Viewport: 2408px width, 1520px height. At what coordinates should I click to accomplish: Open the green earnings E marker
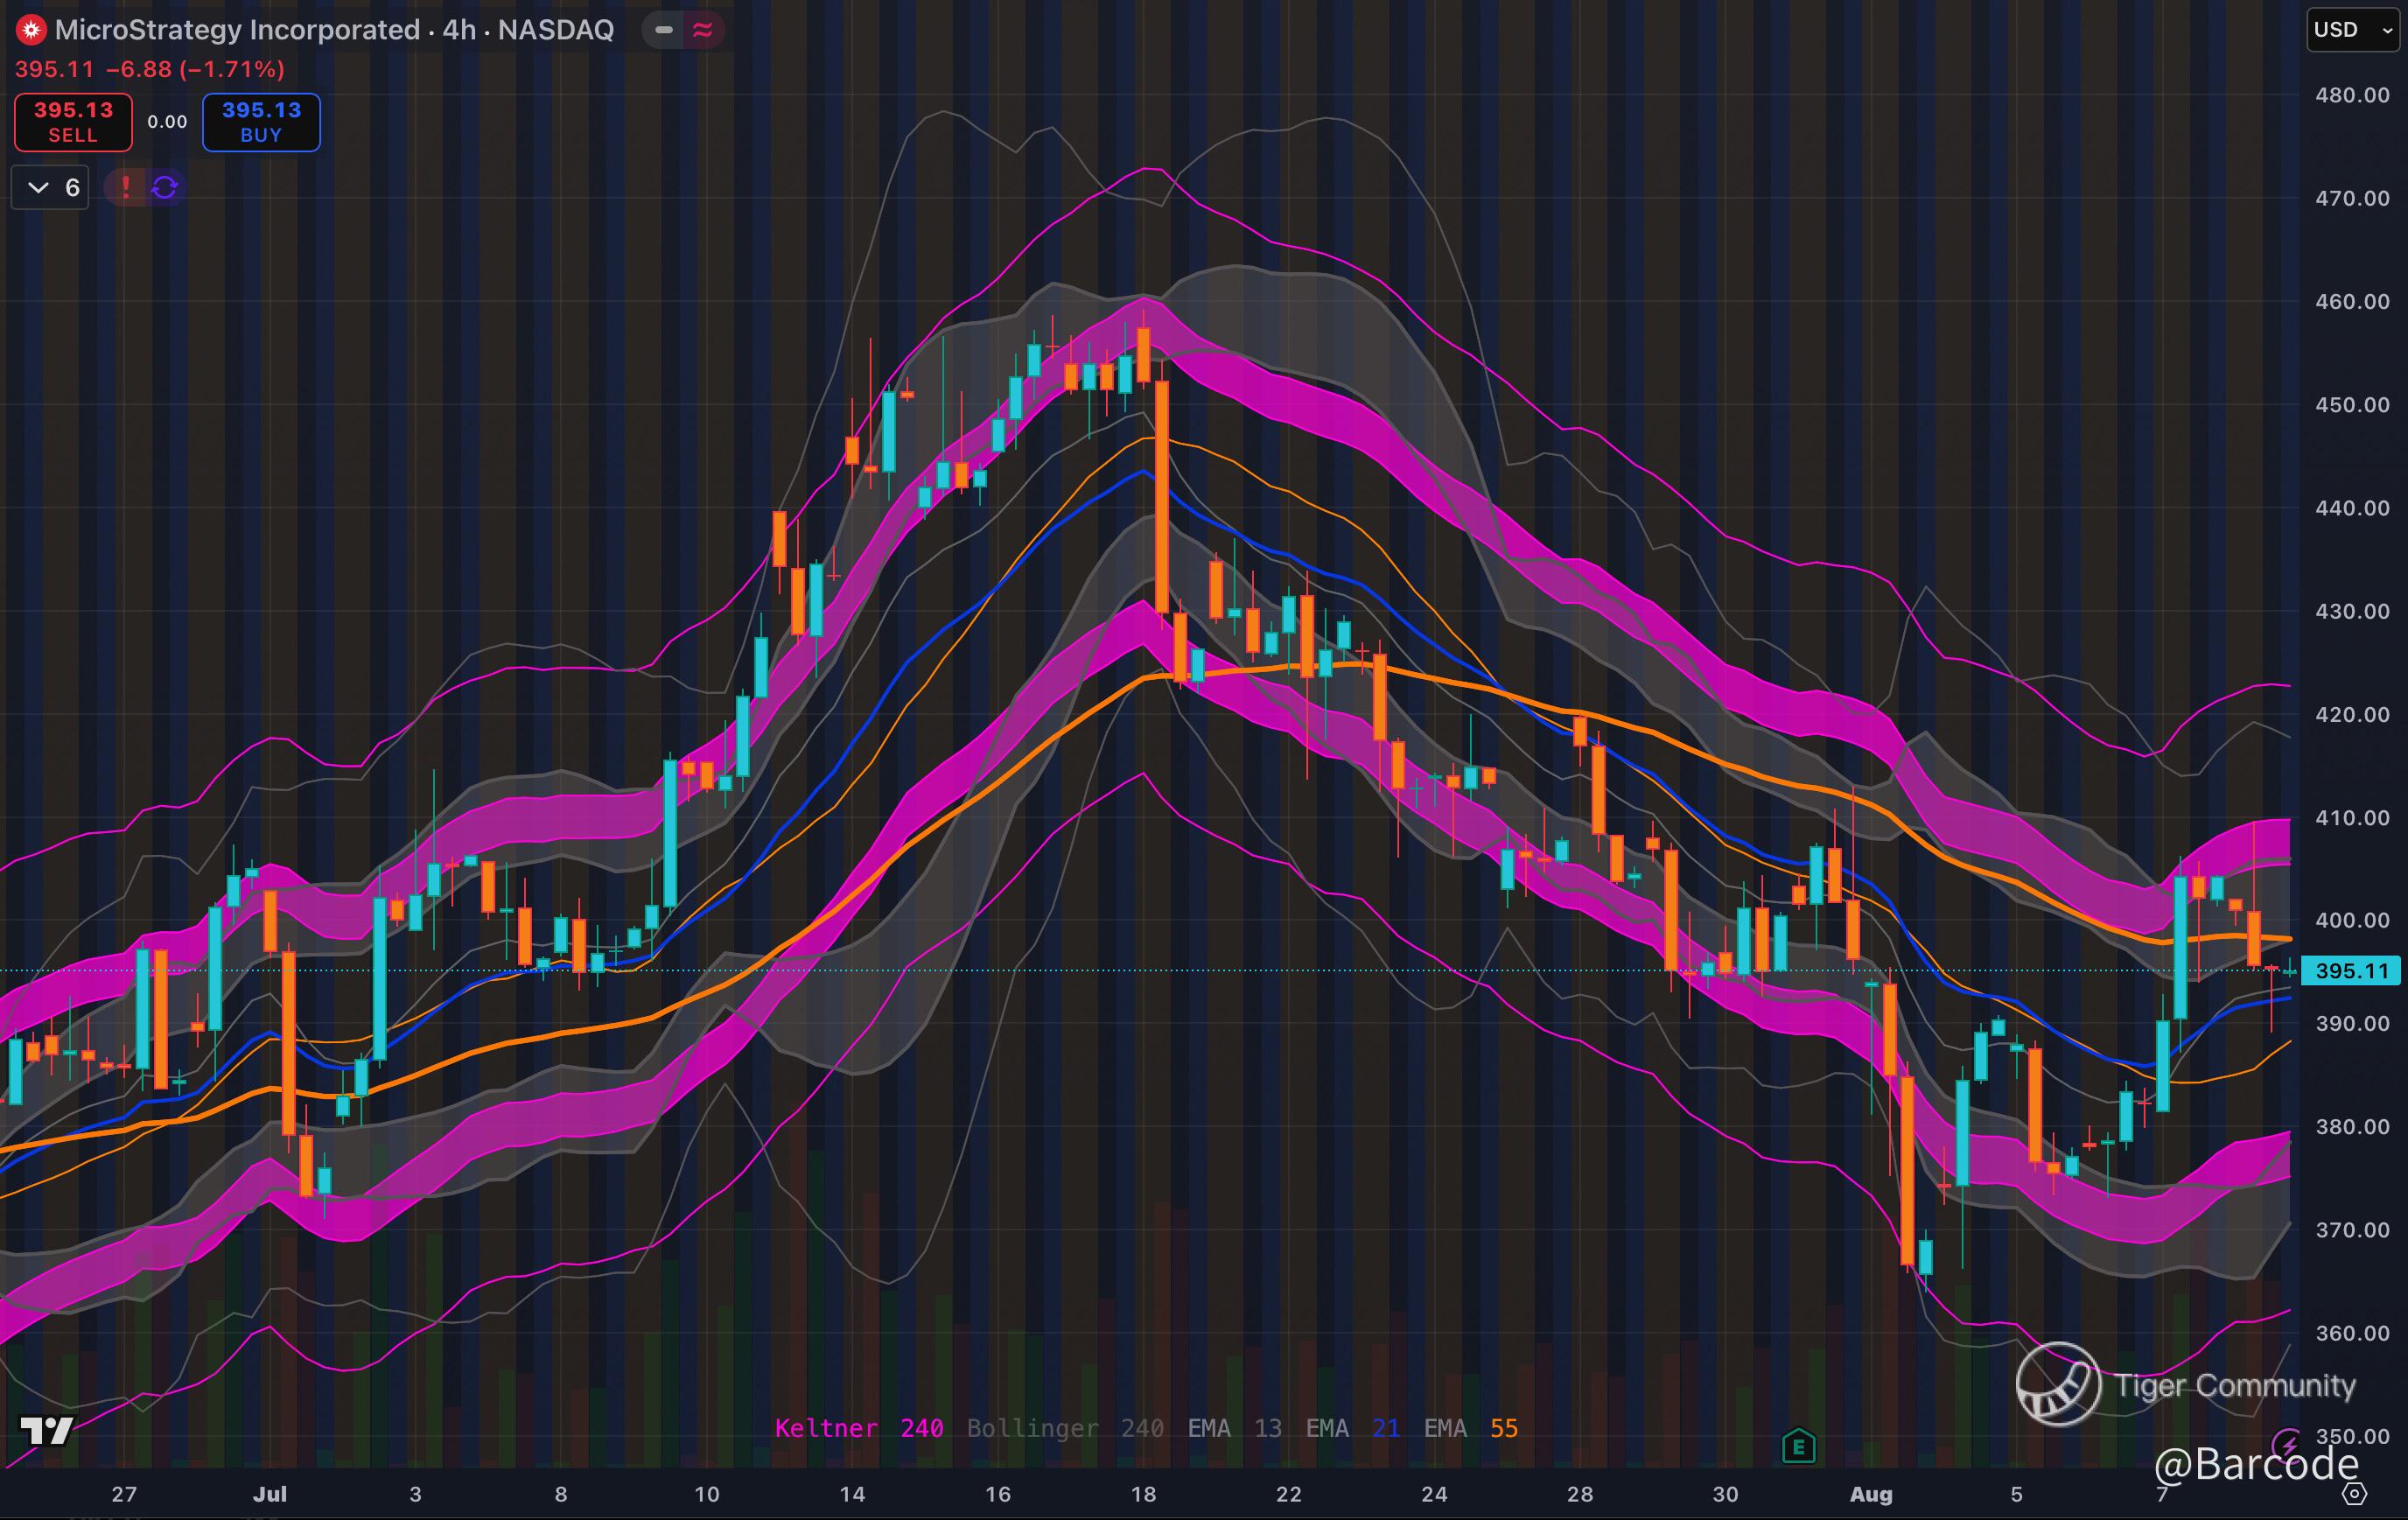pyautogui.click(x=1798, y=1446)
